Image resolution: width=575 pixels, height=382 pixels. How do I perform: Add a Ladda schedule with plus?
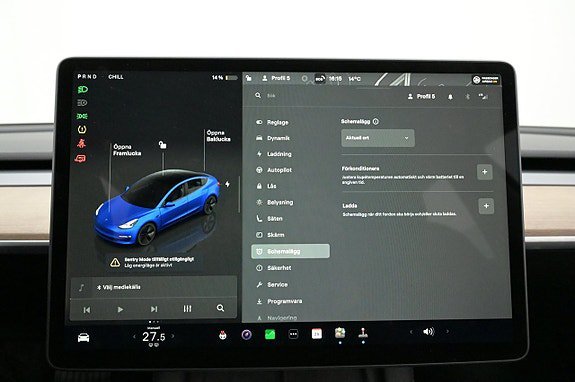486,206
